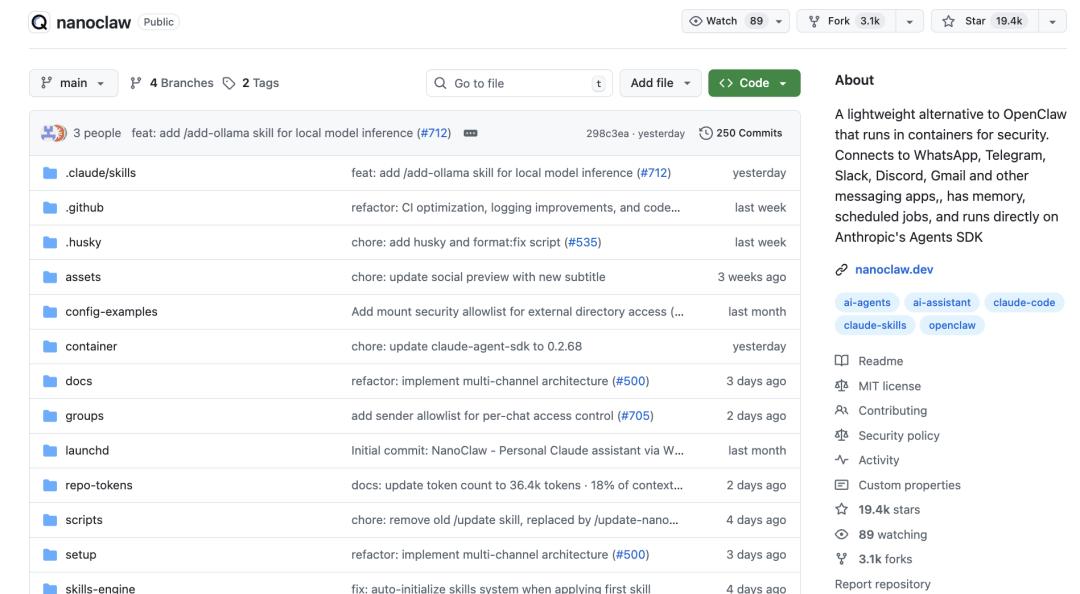Screen dimensions: 1080x594
Task: Click the Activity pulse icon
Action: [842, 460]
